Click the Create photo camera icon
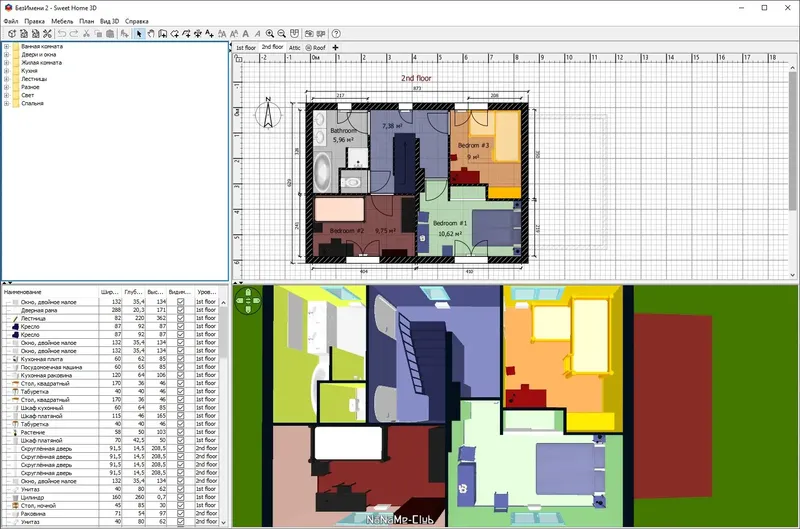800x529 pixels. point(309,34)
